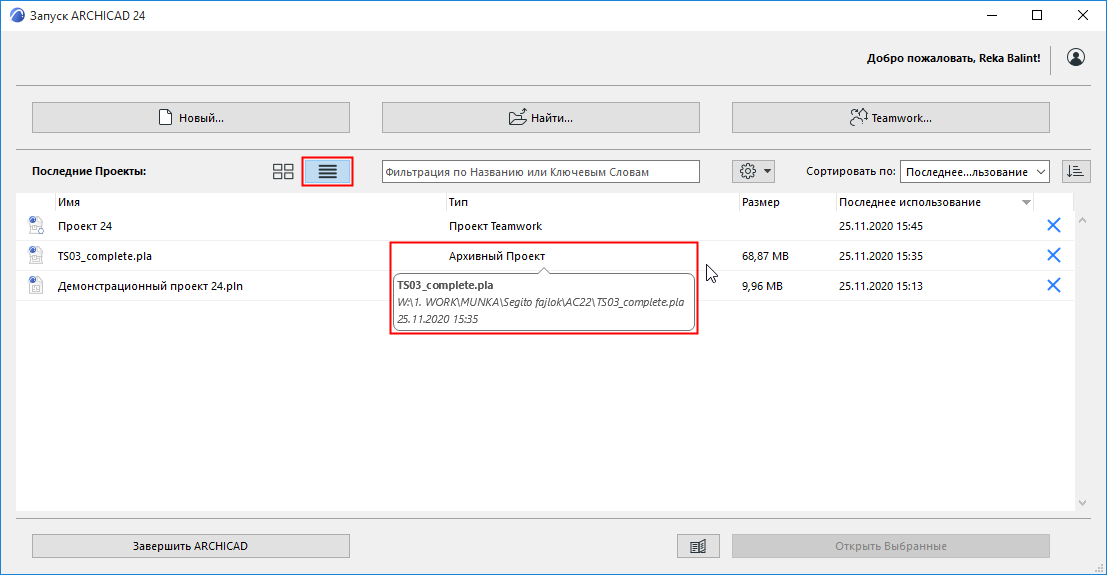The width and height of the screenshot is (1107, 575).
Task: Remove Проект 24 from recent list
Action: coord(1053,225)
